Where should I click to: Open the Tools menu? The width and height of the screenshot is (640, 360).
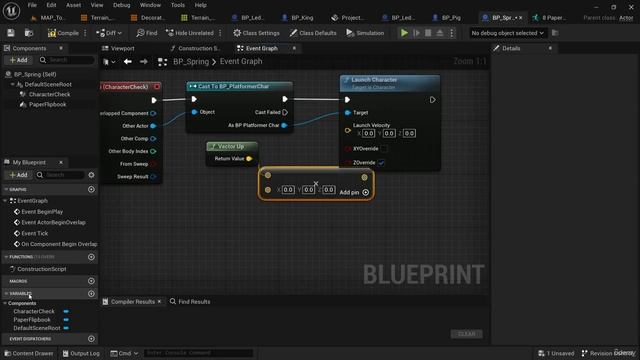178,5
